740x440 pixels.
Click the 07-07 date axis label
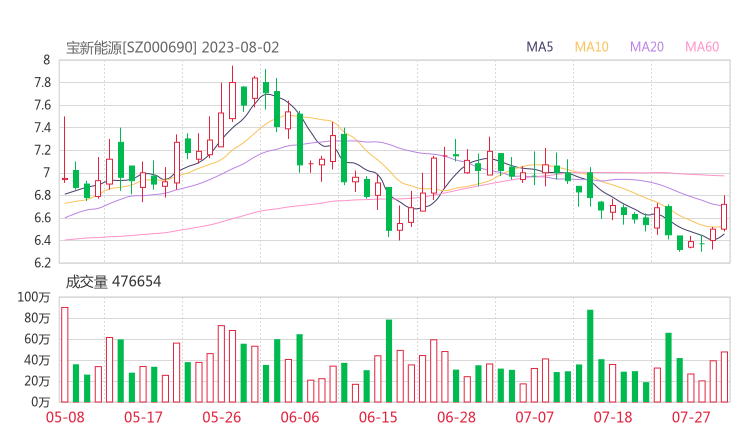pos(534,417)
